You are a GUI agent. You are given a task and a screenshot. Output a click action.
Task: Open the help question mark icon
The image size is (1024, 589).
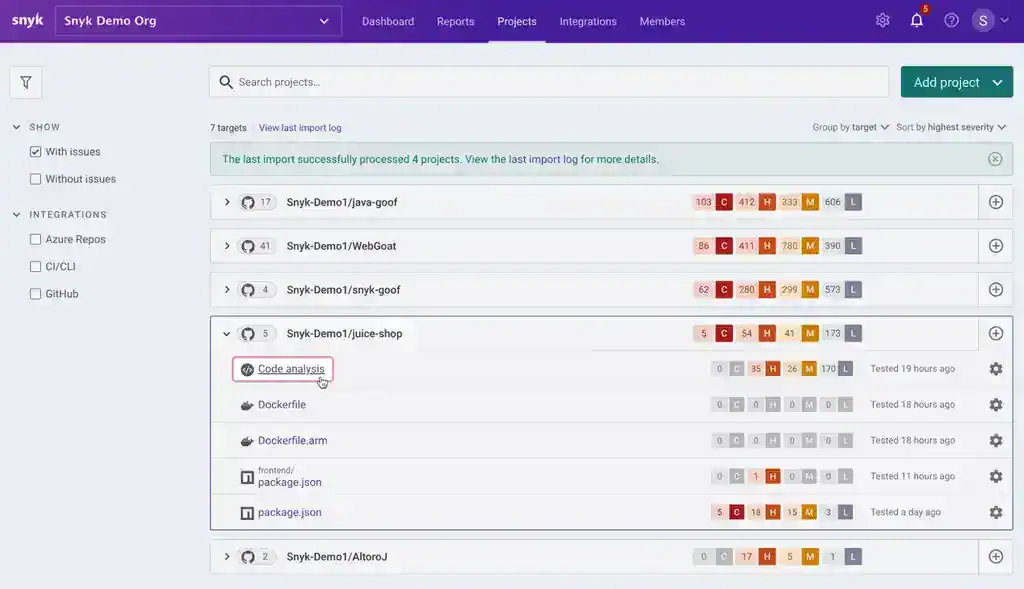click(951, 20)
